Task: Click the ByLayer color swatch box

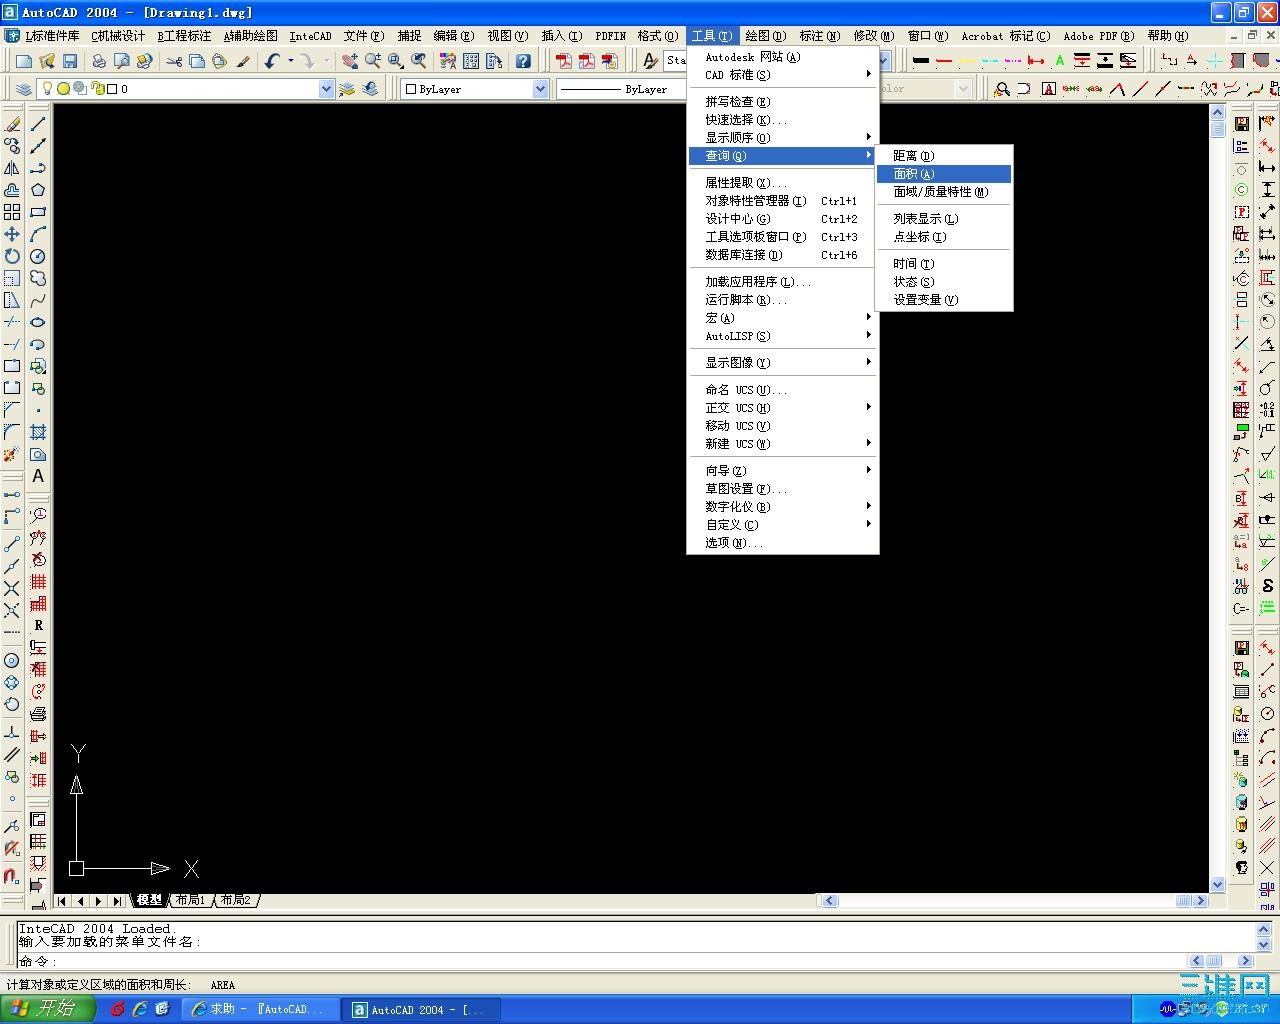Action: [x=411, y=89]
